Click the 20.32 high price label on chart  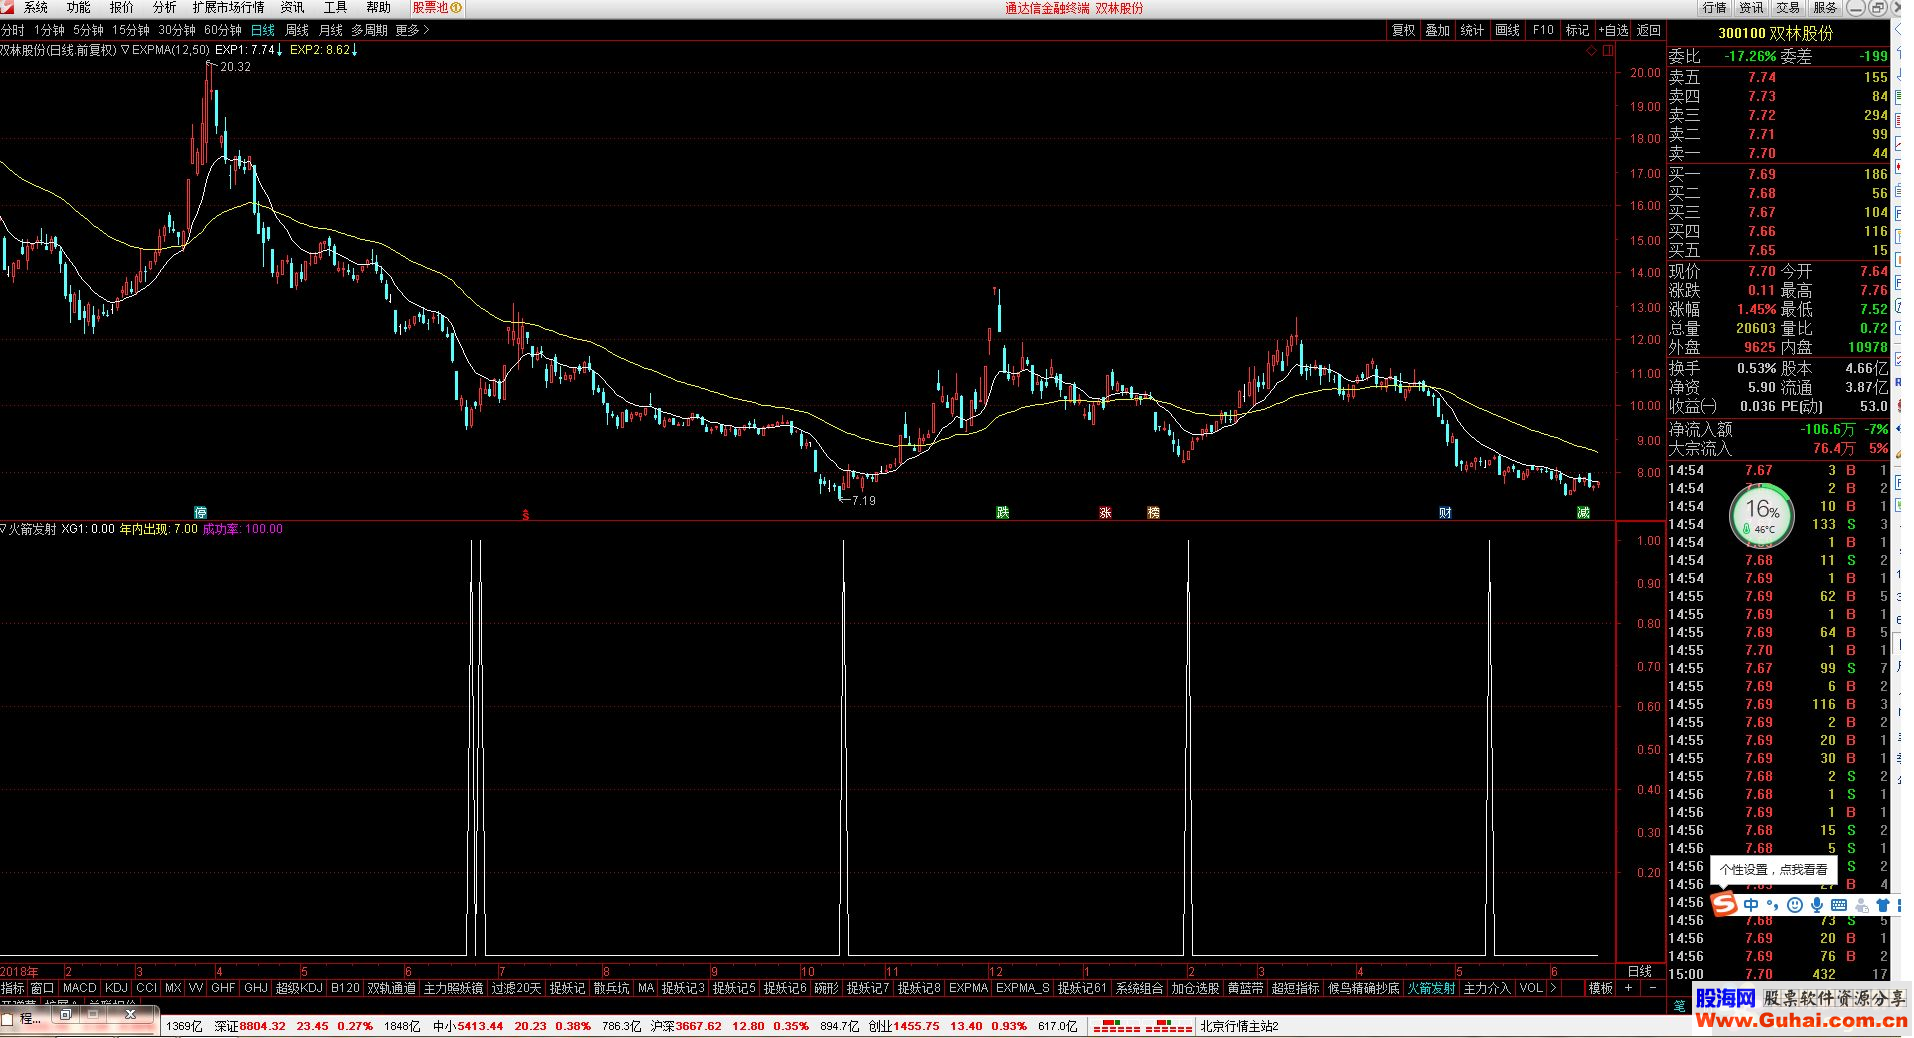tap(235, 67)
